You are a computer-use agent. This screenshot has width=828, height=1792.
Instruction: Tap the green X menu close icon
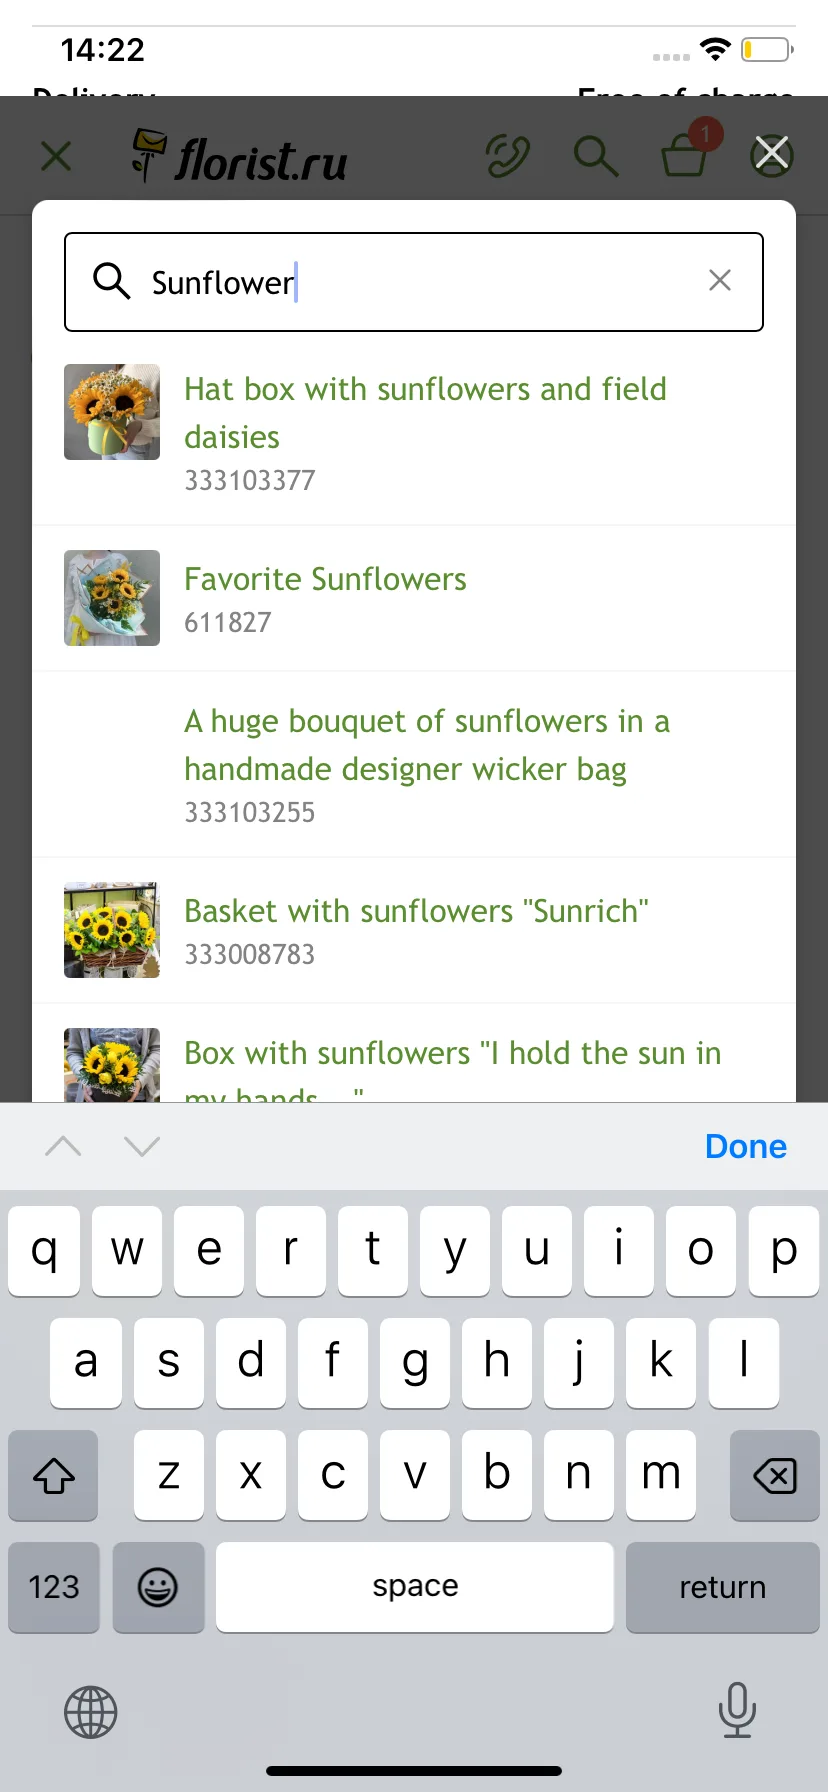[56, 155]
